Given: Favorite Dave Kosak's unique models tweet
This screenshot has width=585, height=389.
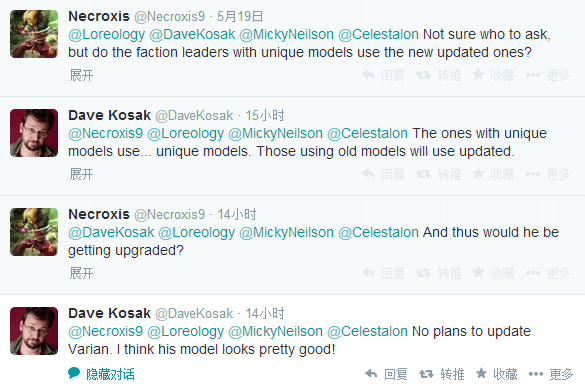Looking at the screenshot, I should tap(494, 174).
